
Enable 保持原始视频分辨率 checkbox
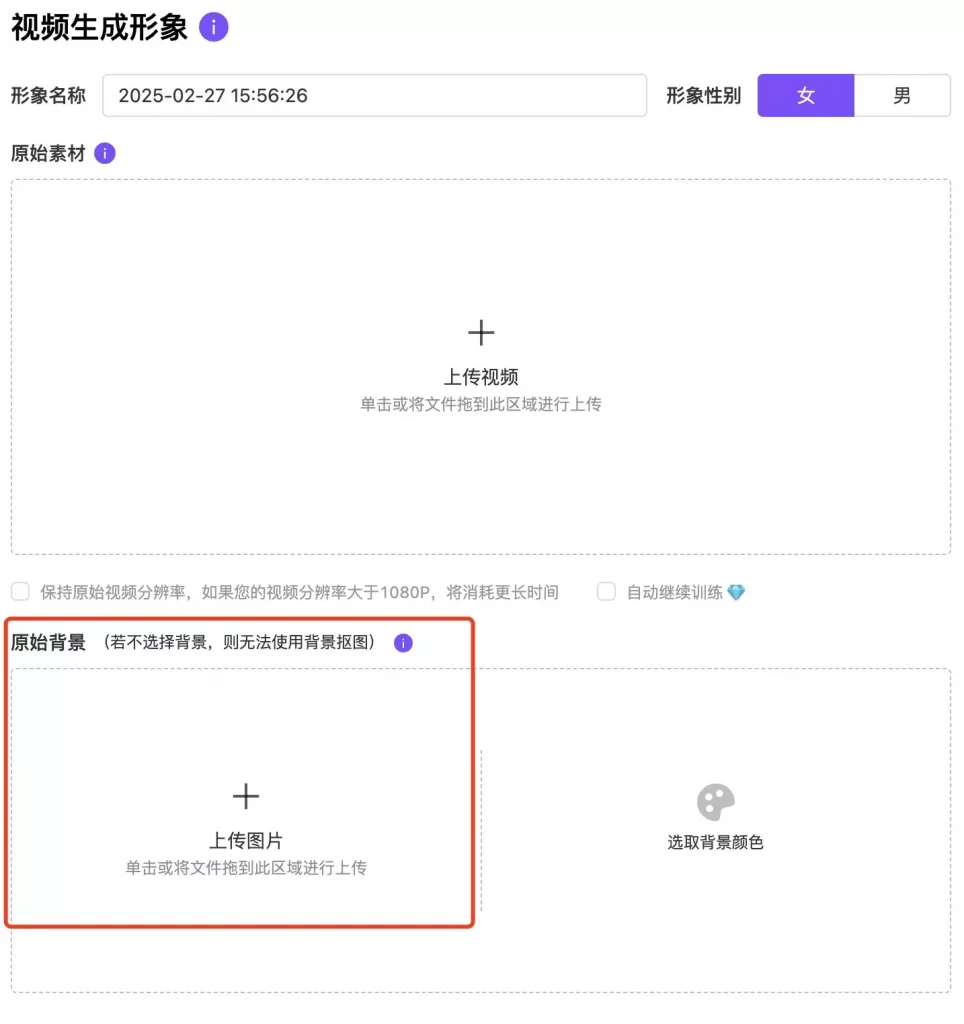(x=20, y=592)
